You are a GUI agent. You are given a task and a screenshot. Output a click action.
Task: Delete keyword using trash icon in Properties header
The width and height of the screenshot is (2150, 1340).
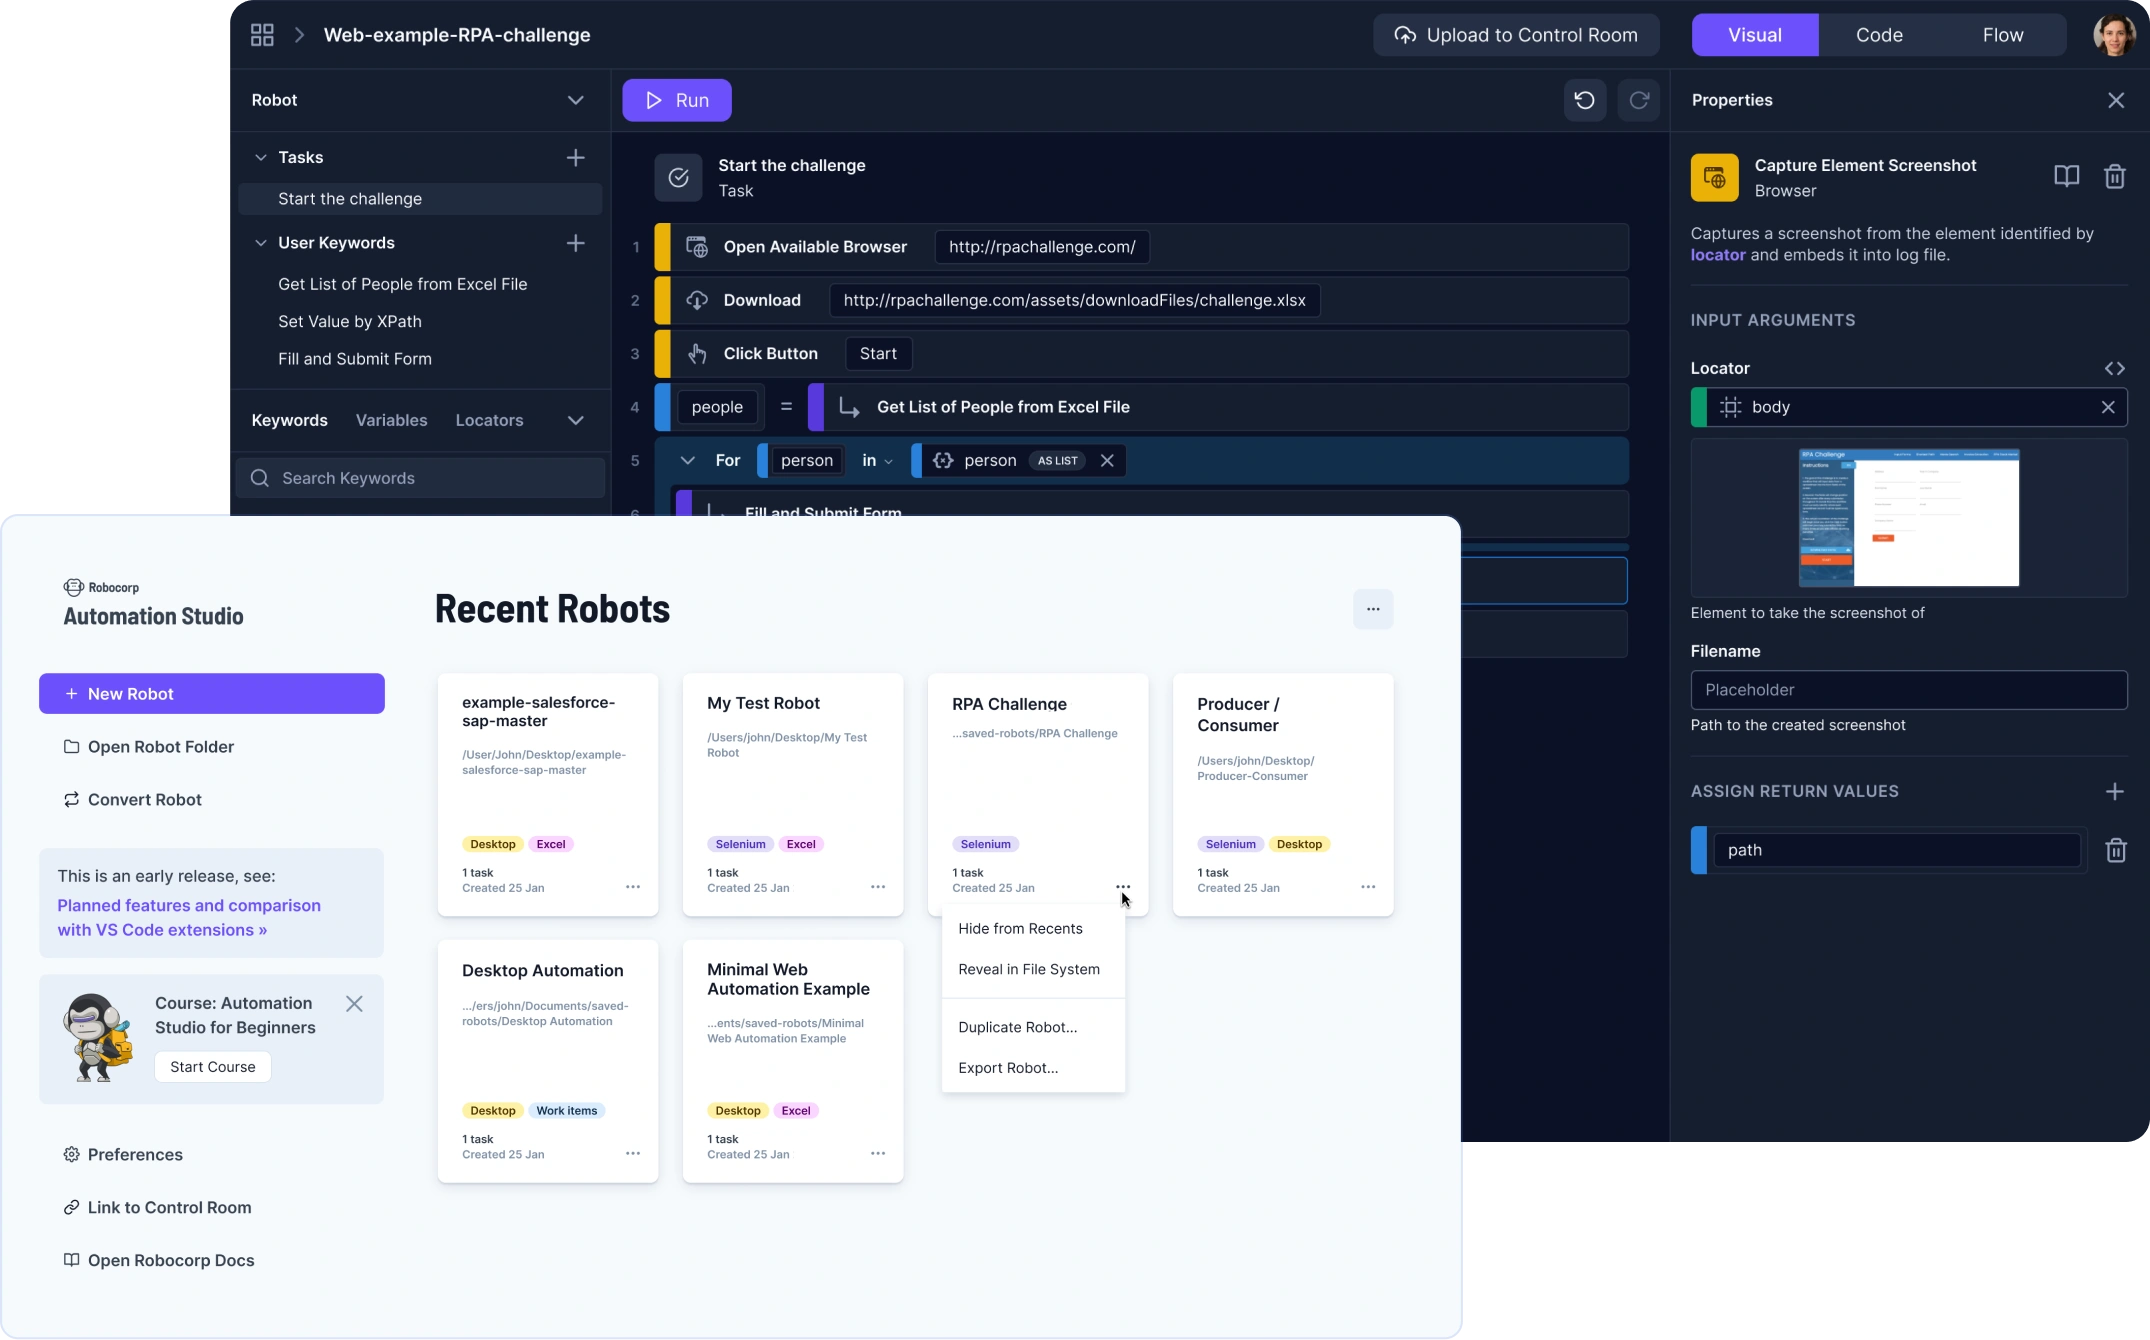click(x=2114, y=177)
